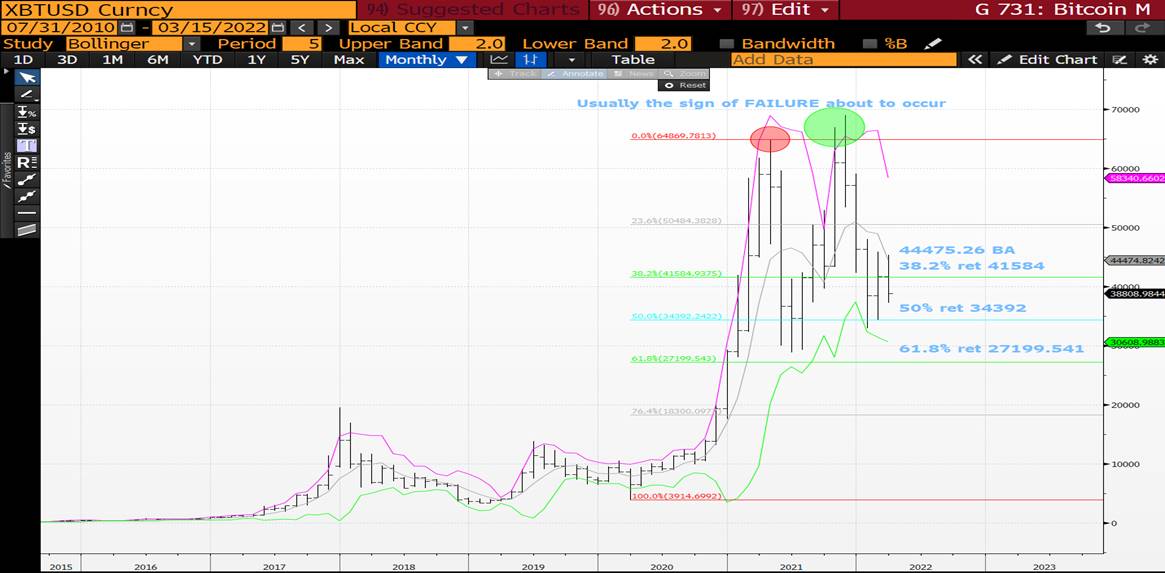This screenshot has width=1165, height=573.
Task: Click the 'Usually the sign of FAILURE' annotation
Action: click(x=762, y=103)
